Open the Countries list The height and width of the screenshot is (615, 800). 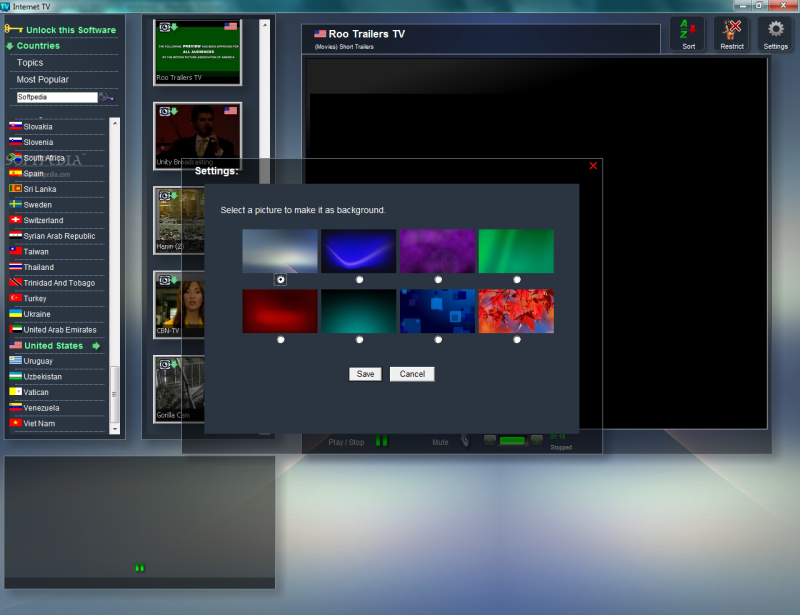(x=38, y=46)
